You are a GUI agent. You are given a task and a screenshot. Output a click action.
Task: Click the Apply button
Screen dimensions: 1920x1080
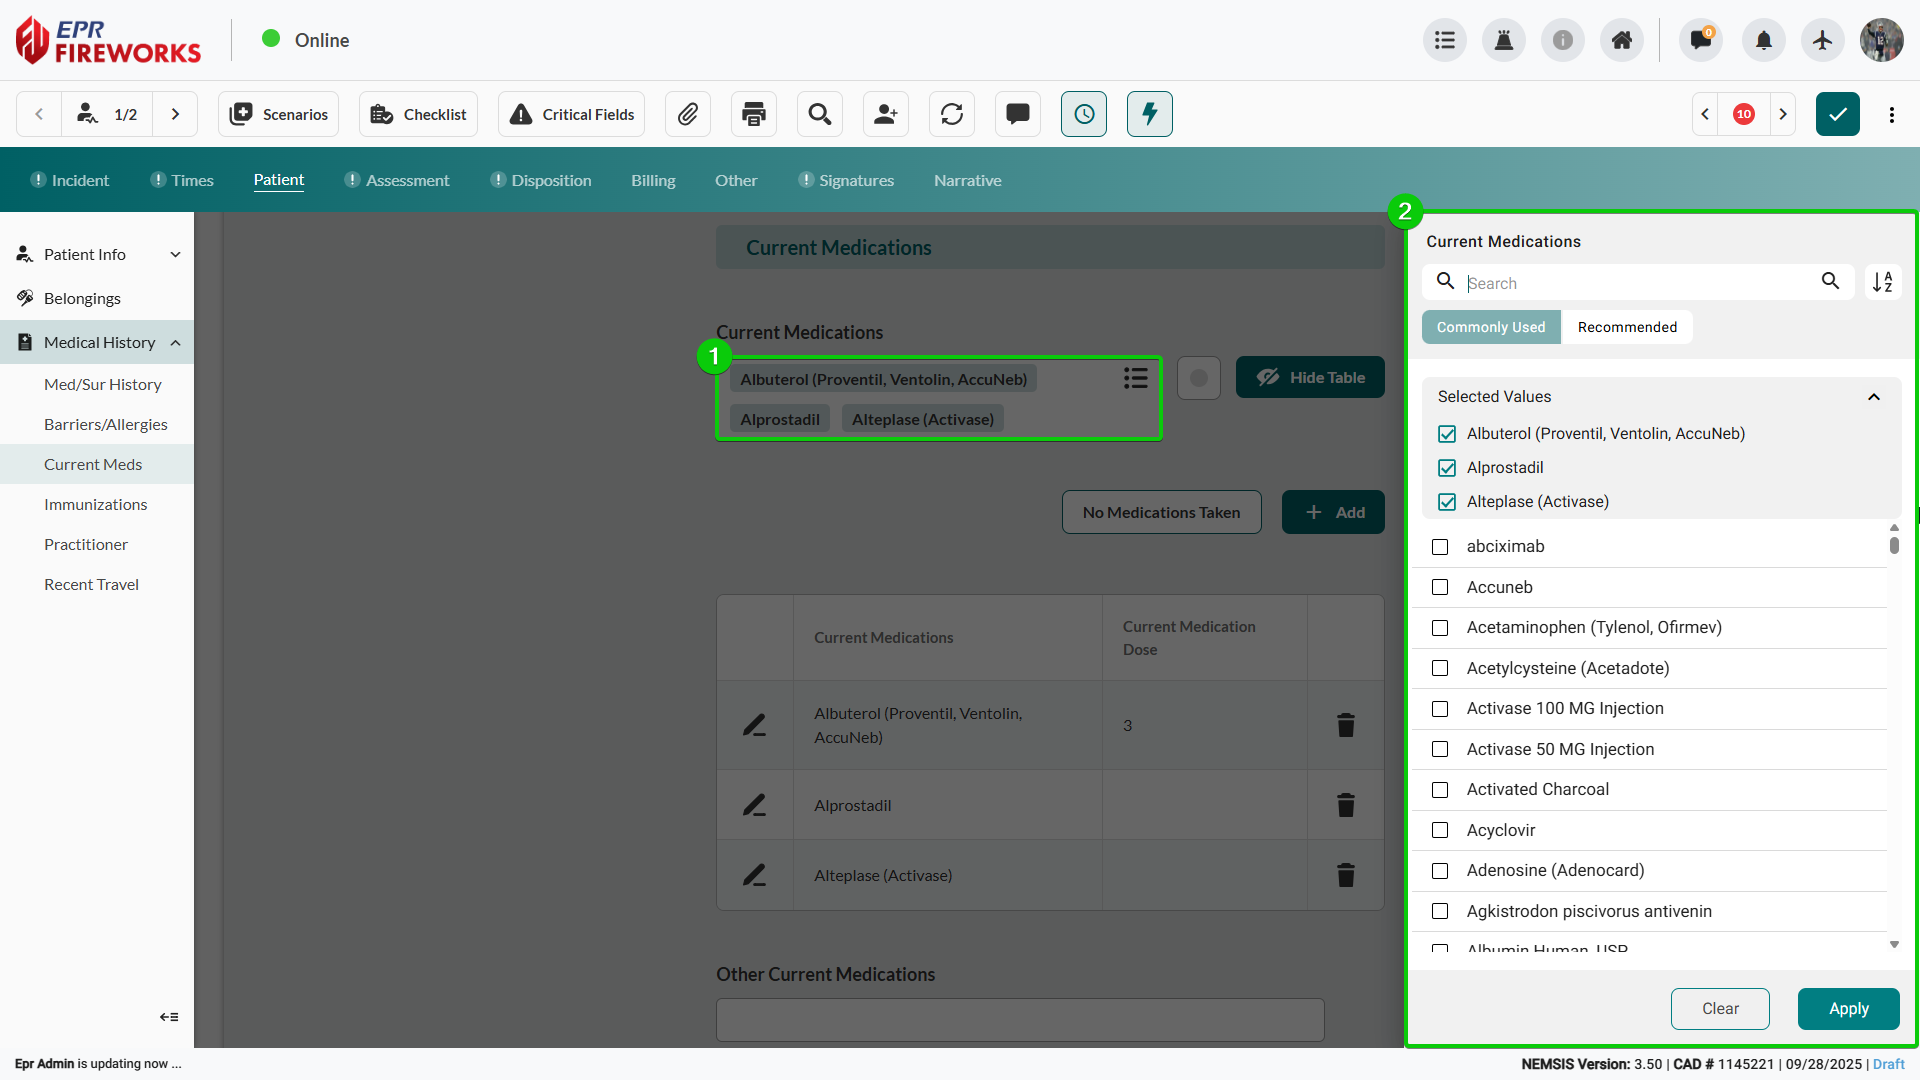1848,1008
